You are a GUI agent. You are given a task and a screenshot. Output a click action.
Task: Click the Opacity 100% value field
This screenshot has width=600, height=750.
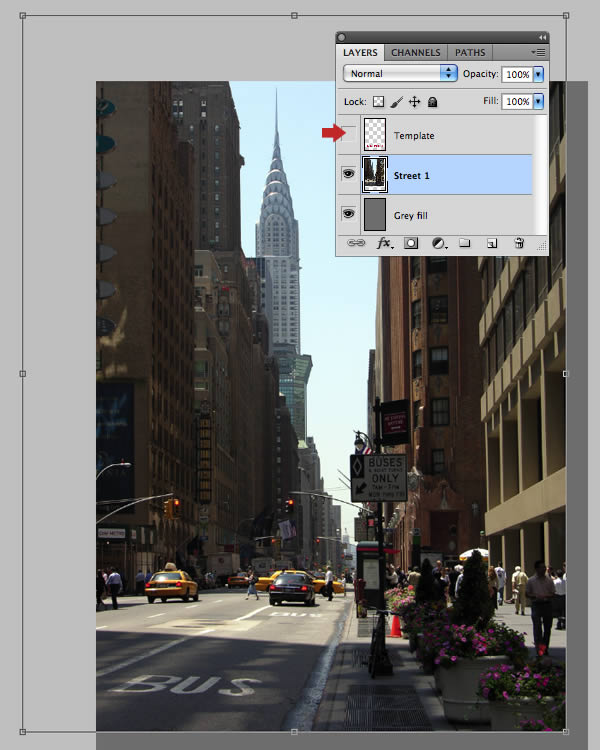coord(517,75)
